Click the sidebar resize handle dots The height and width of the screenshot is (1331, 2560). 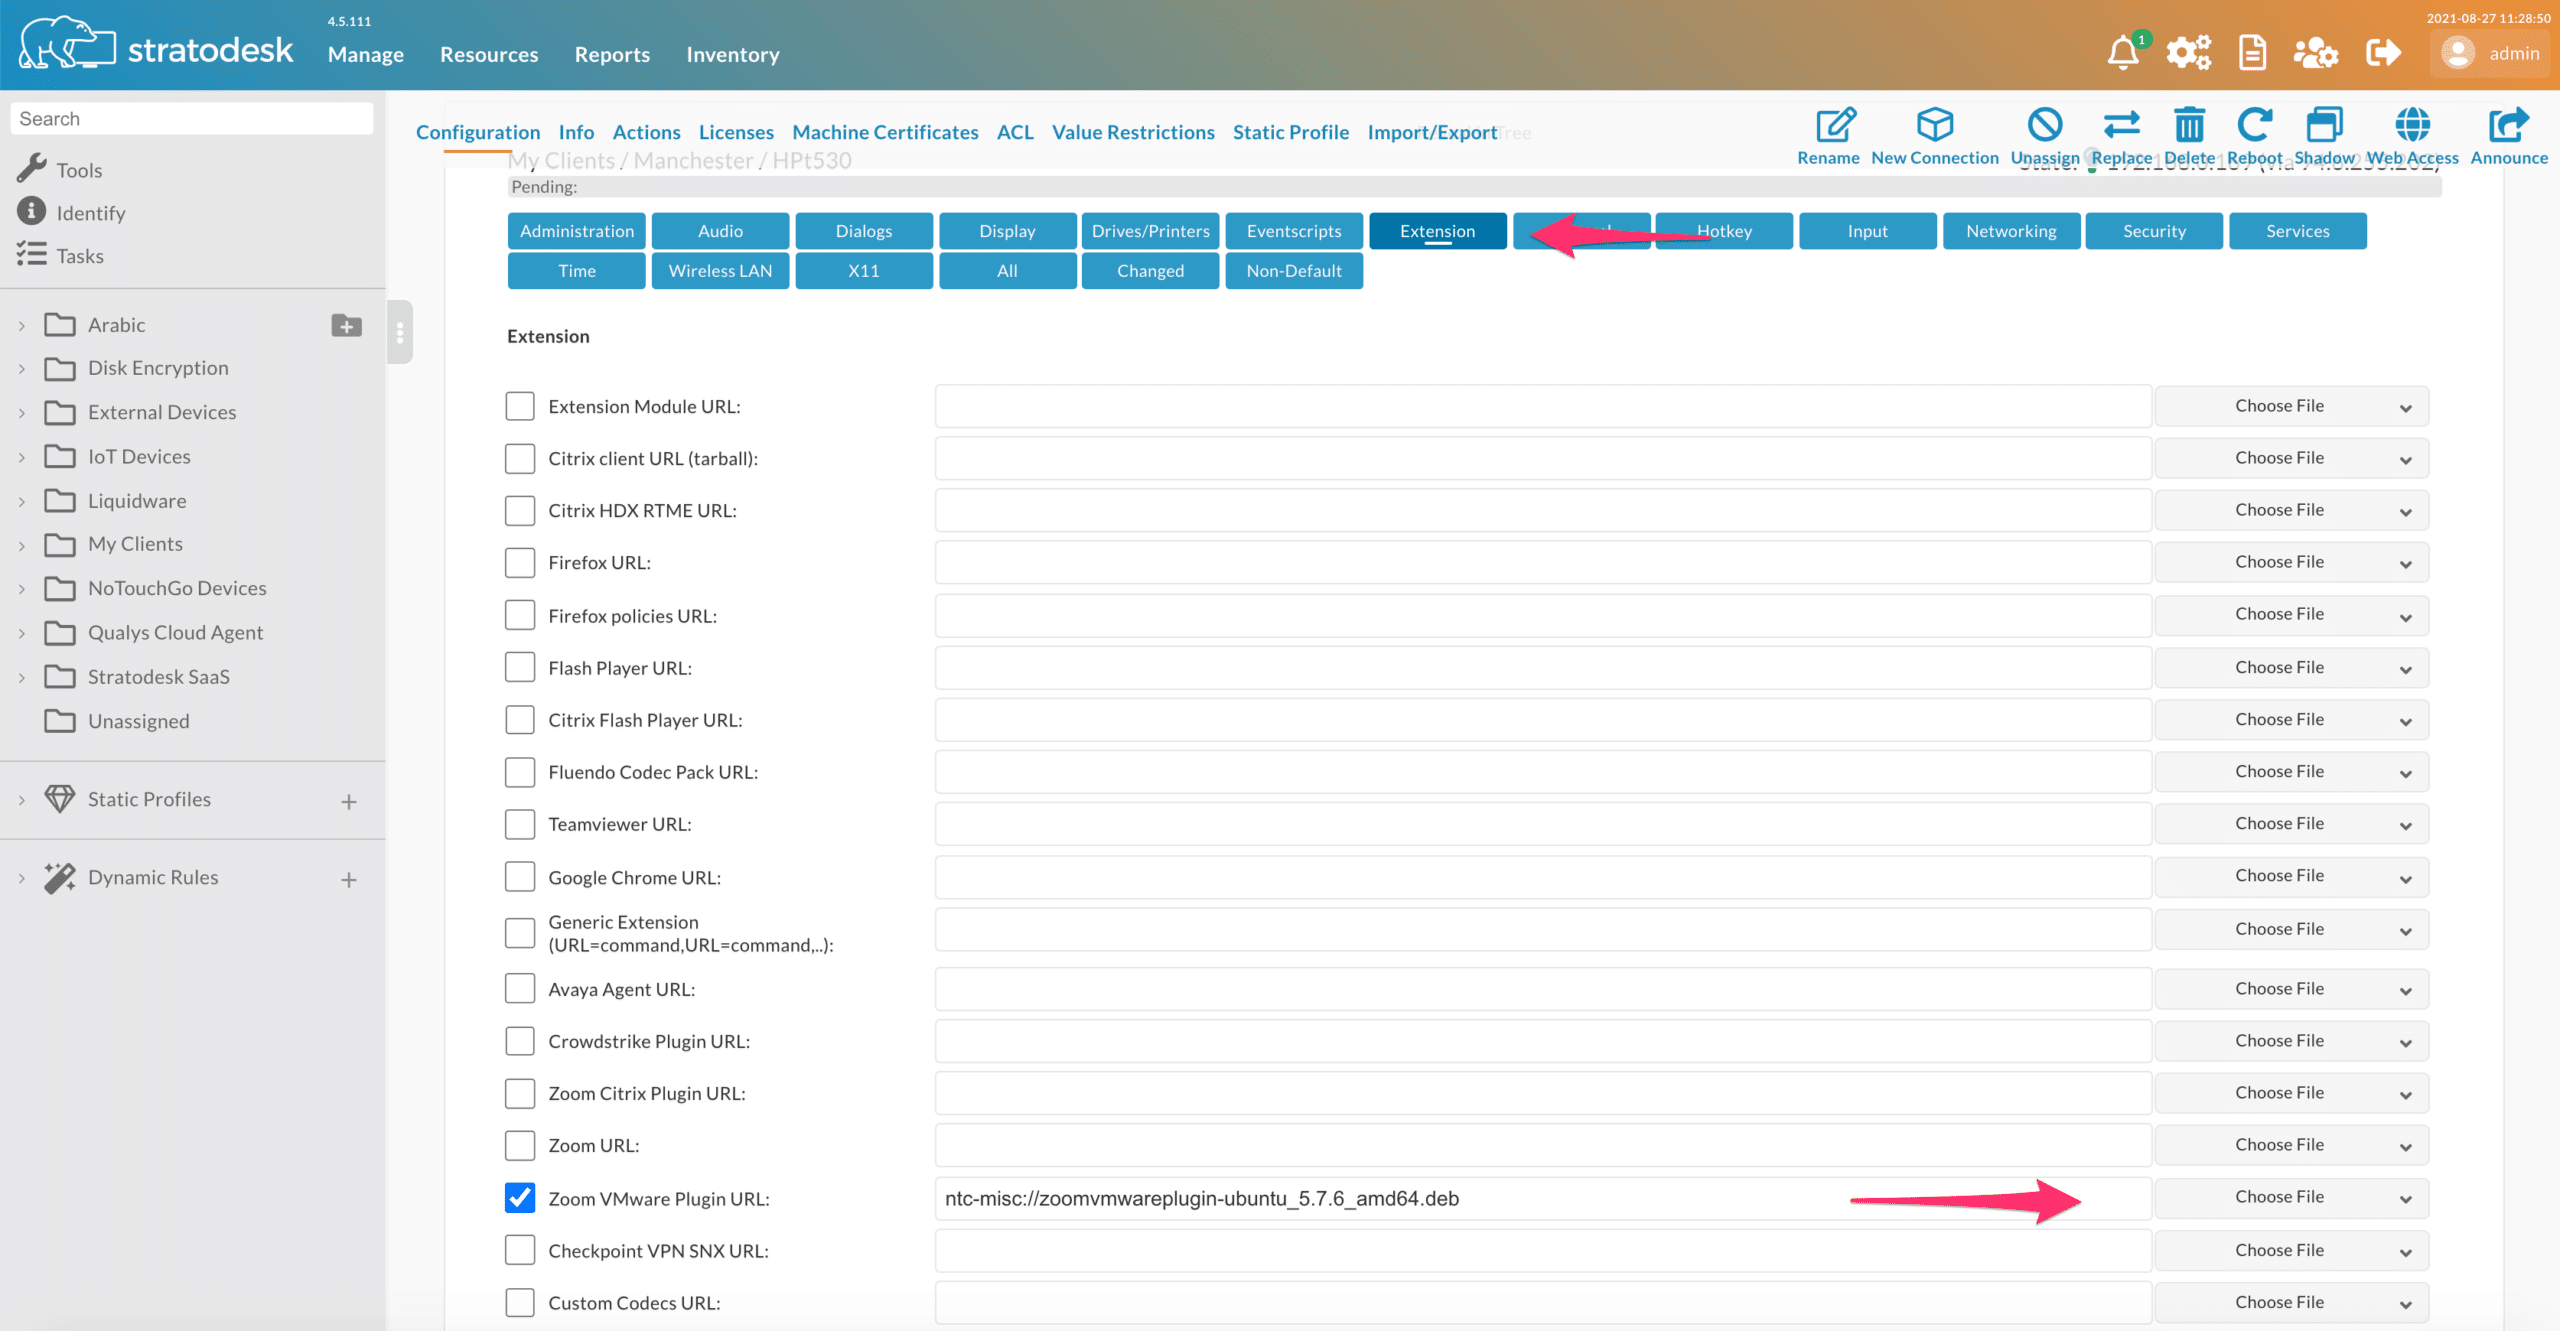(399, 332)
